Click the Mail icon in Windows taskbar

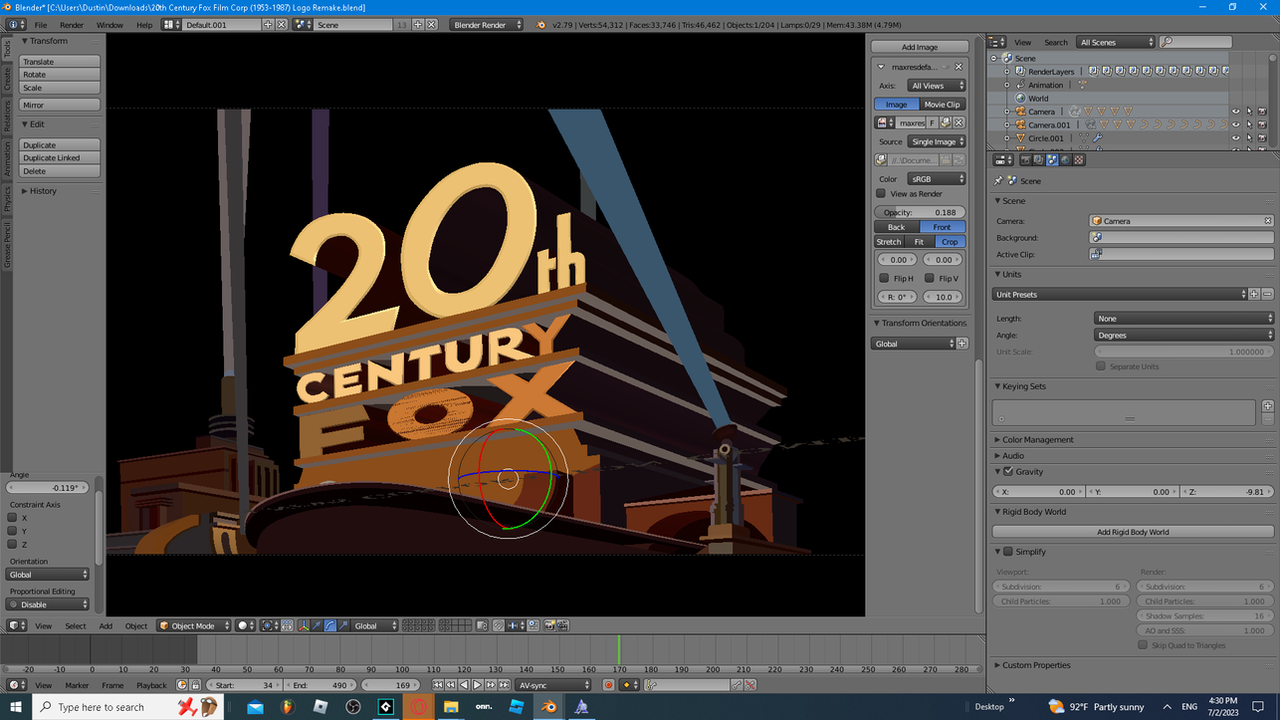255,707
